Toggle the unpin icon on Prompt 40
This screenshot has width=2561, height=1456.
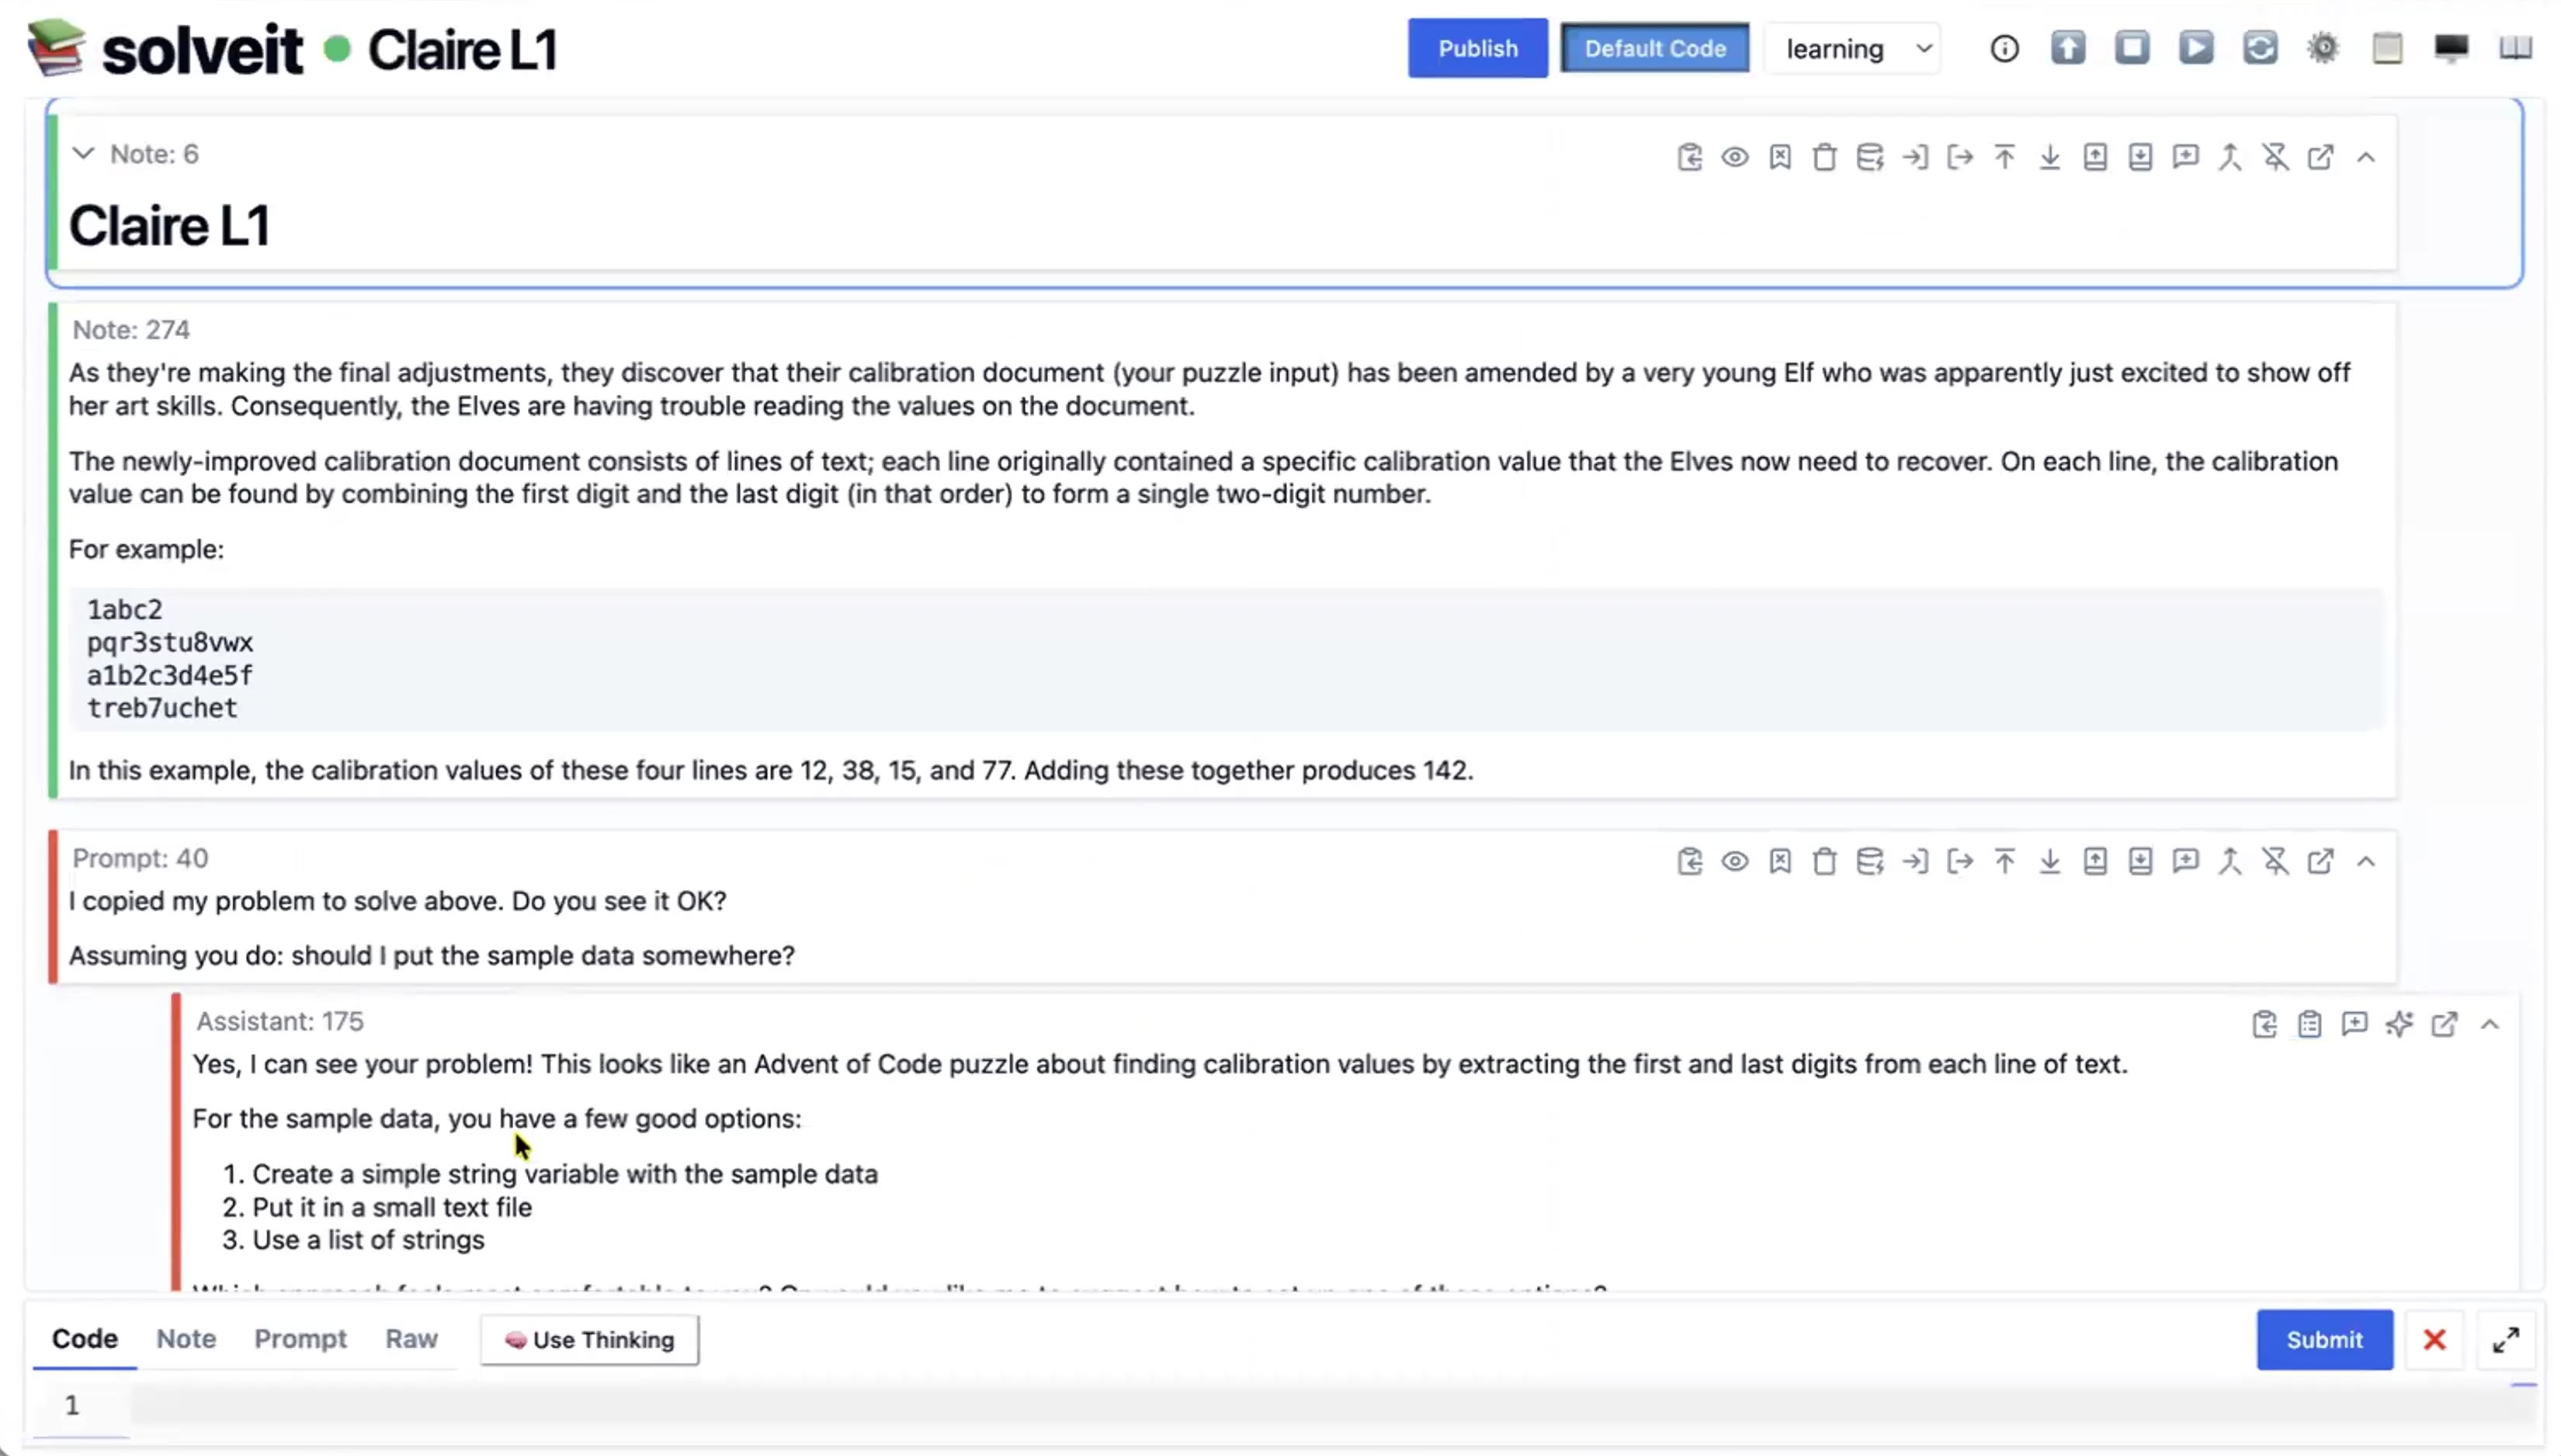tap(2275, 861)
